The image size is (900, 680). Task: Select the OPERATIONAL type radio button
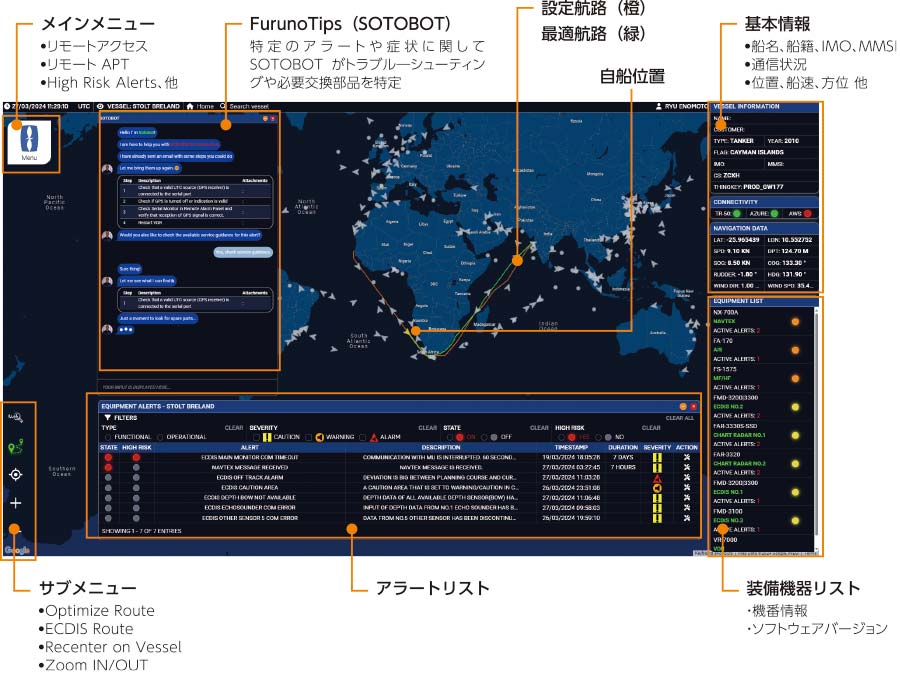click(x=160, y=437)
